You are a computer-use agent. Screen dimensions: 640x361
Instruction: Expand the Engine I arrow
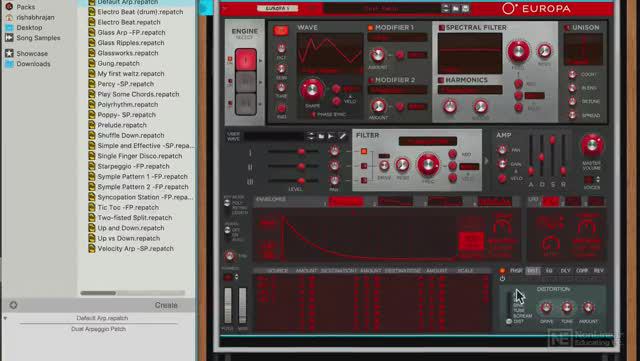pos(260,60)
